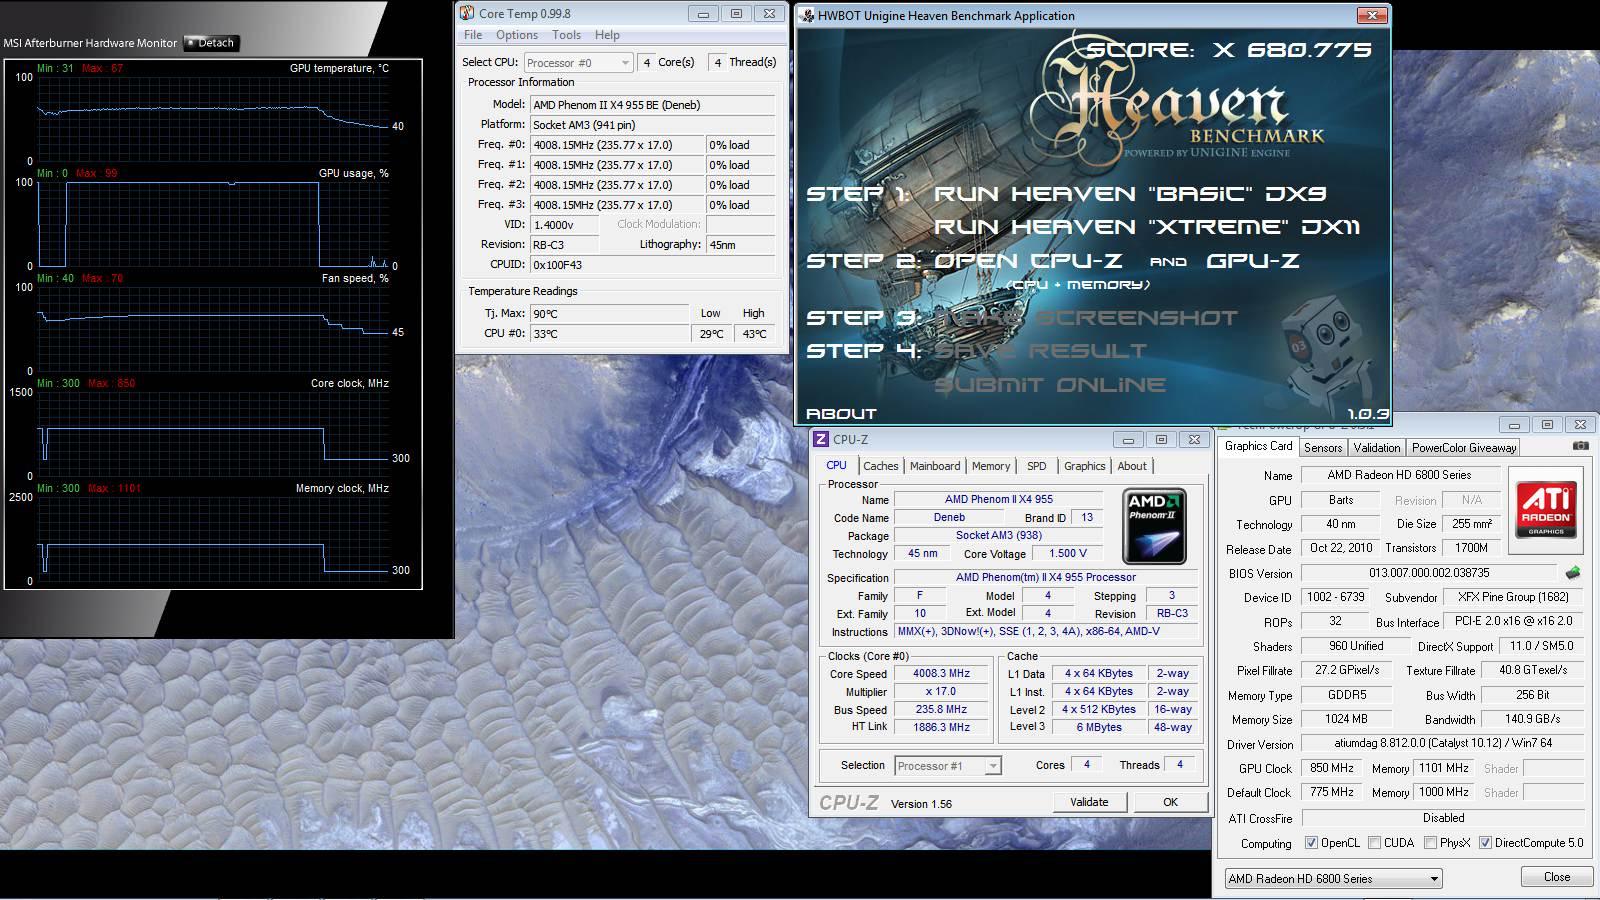Click the AMD Phenom II logo in CPU-Z
Screen dimensions: 1600x900
coord(1155,526)
